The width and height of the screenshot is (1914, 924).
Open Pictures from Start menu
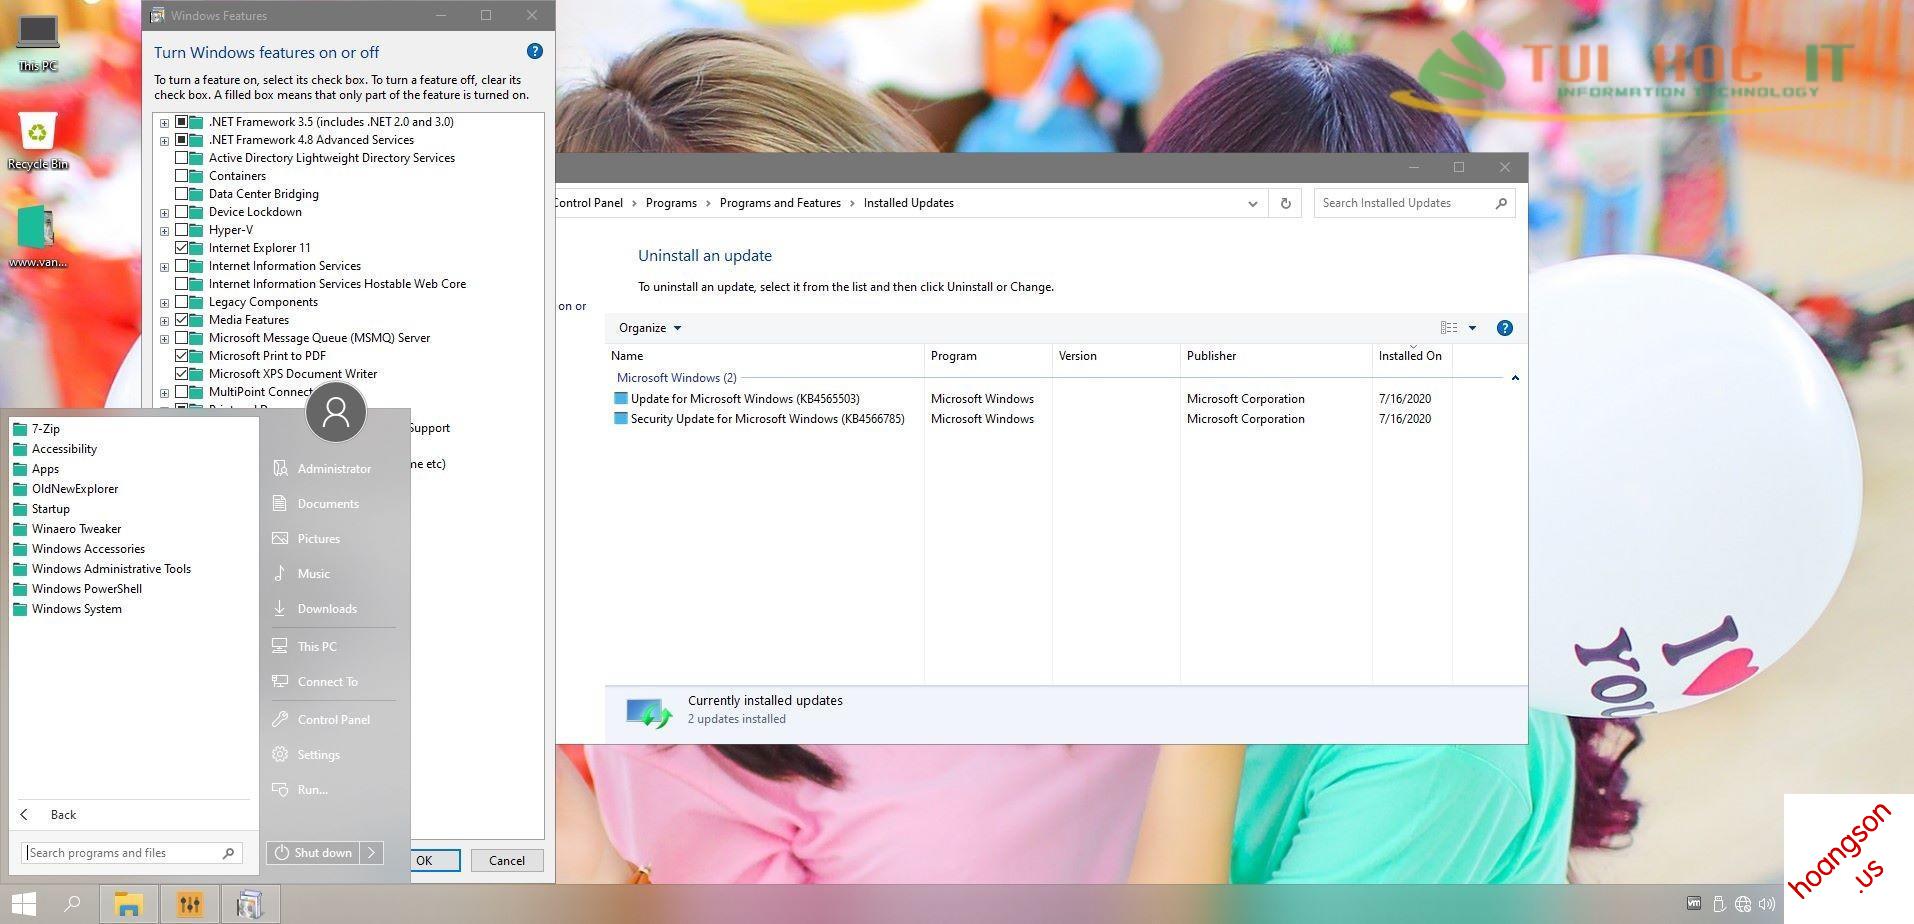pyautogui.click(x=318, y=539)
